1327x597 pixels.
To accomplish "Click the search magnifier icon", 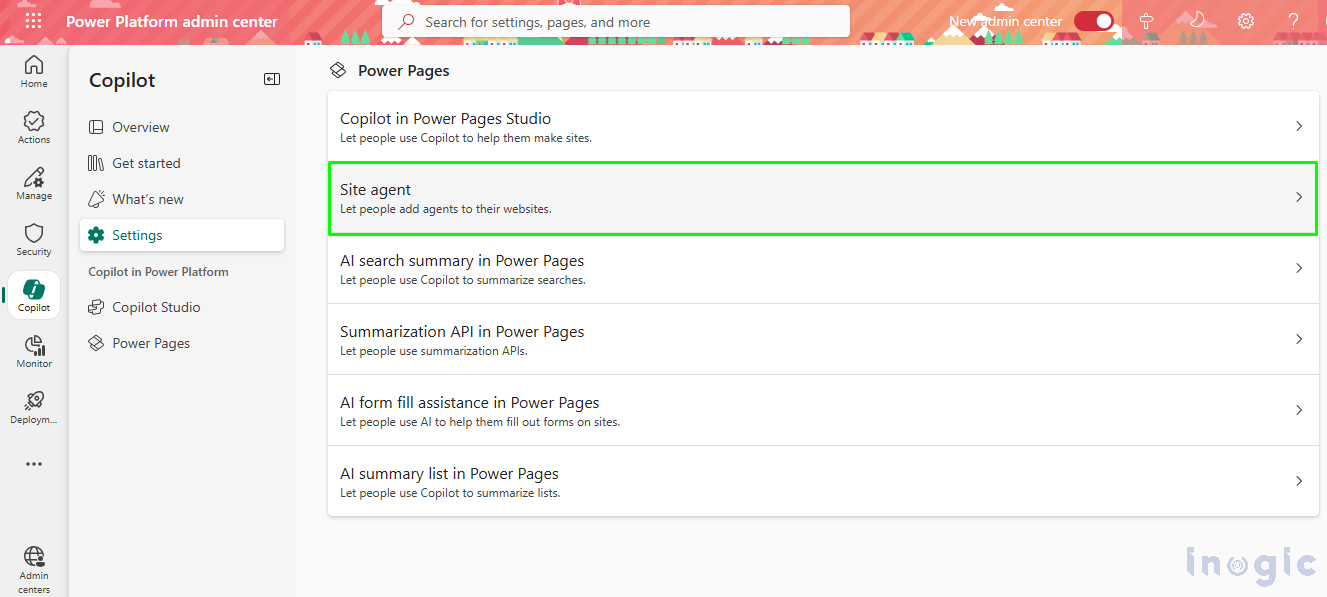I will tap(406, 21).
